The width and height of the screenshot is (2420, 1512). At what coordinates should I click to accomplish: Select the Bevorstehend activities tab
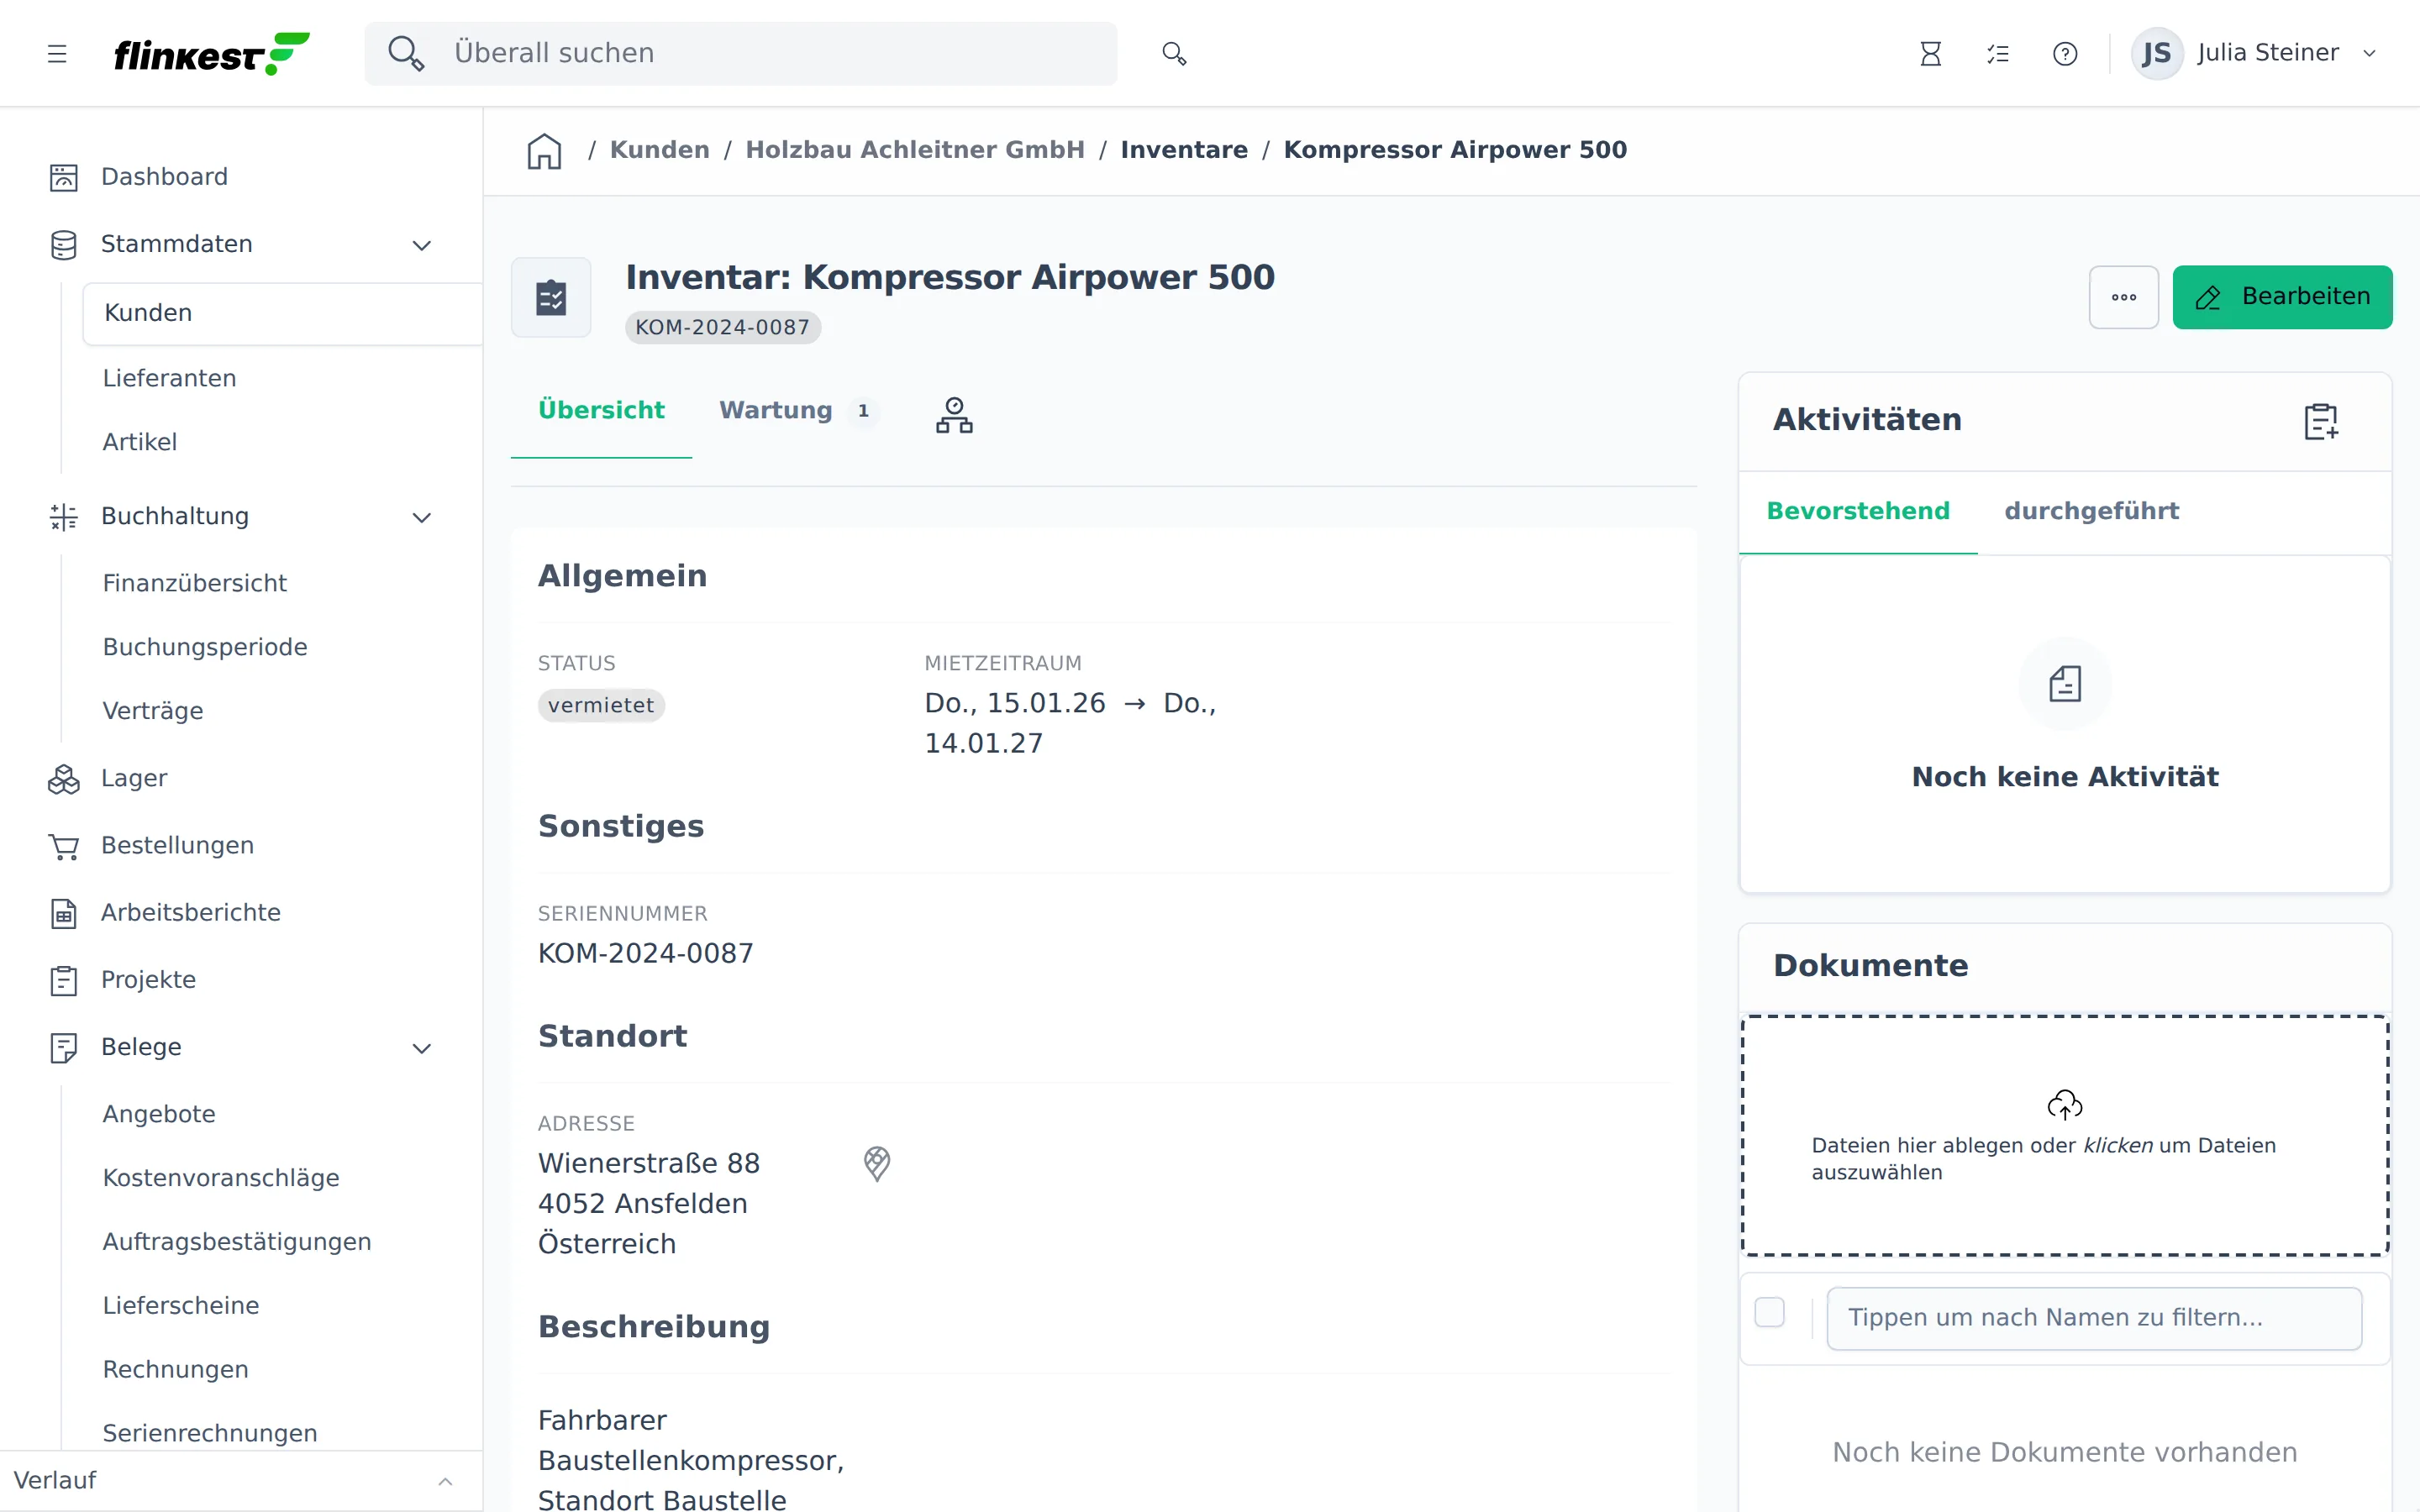click(x=1858, y=511)
